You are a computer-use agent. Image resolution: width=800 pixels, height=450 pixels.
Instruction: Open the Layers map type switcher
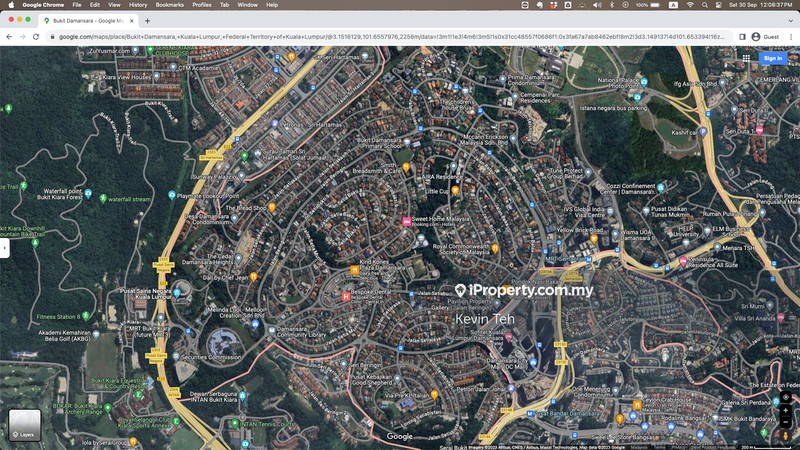tap(25, 425)
